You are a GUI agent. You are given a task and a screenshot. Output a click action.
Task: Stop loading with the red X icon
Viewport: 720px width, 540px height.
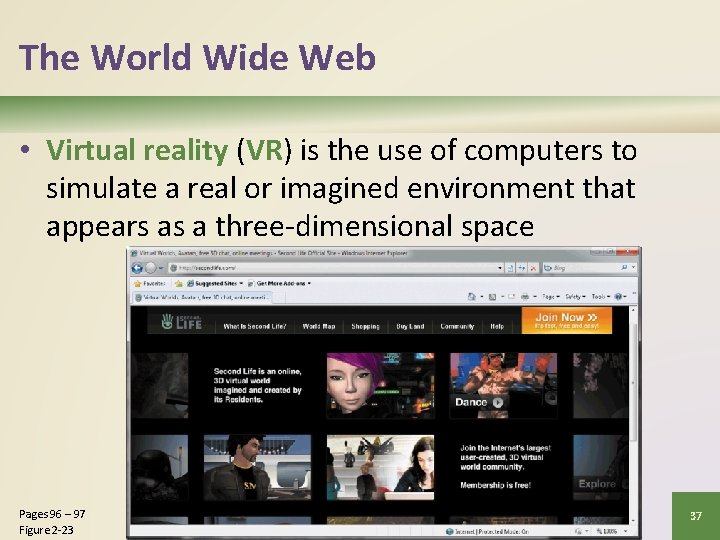point(533,268)
